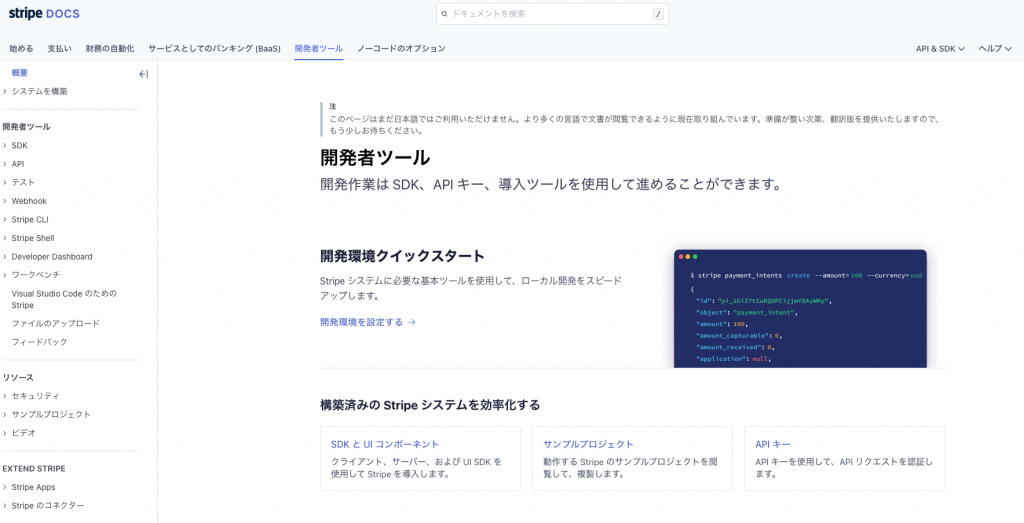Click the 開発環境クイックスタート heading
The image size is (1024, 523).
click(x=402, y=255)
